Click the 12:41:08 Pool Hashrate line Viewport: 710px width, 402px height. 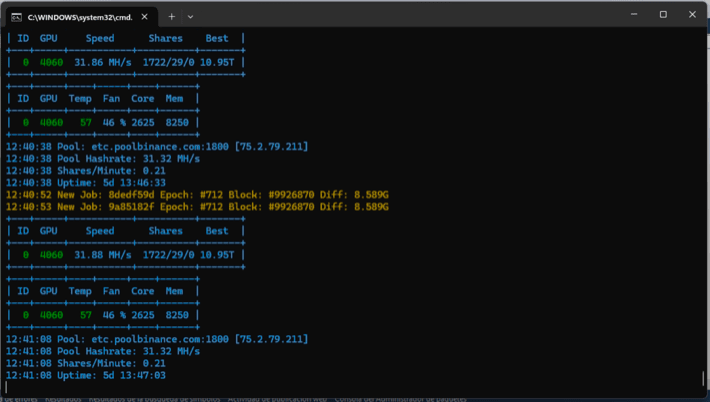point(103,351)
